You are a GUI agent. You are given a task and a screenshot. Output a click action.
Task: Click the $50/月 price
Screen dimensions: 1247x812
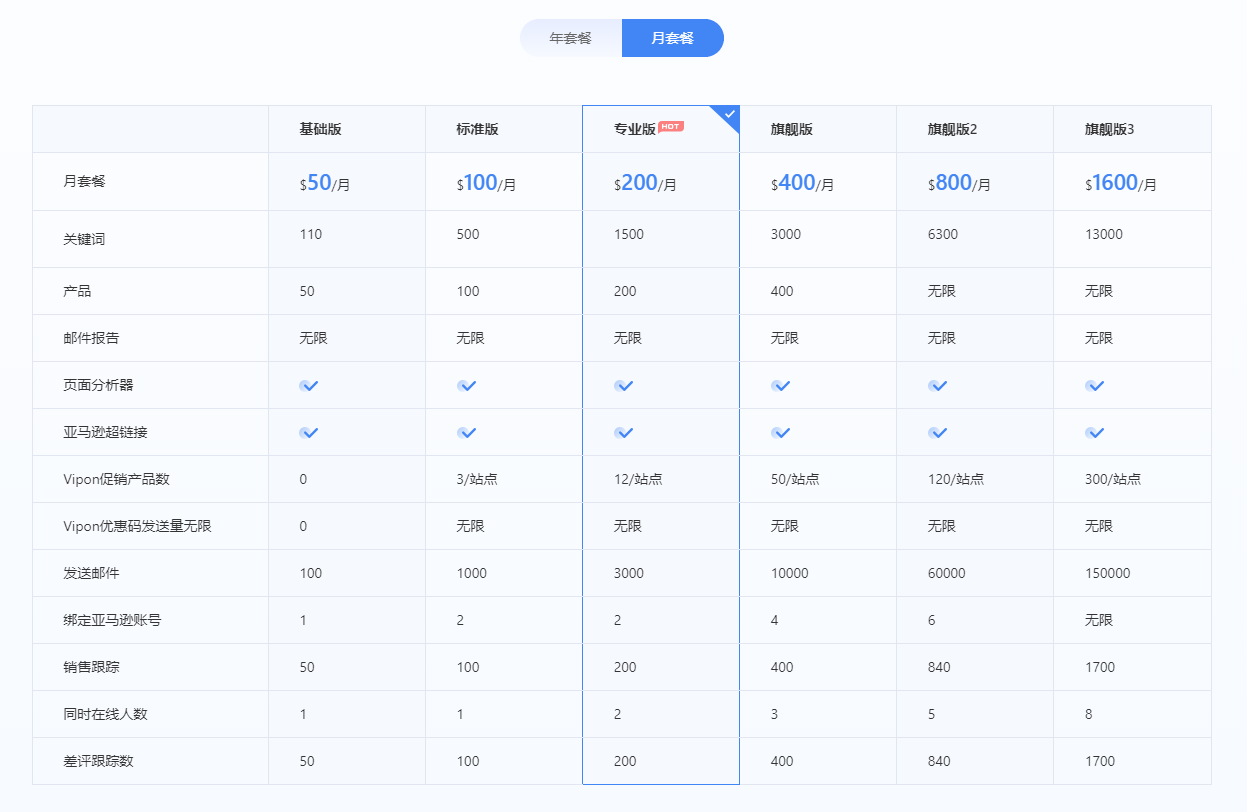pos(325,183)
